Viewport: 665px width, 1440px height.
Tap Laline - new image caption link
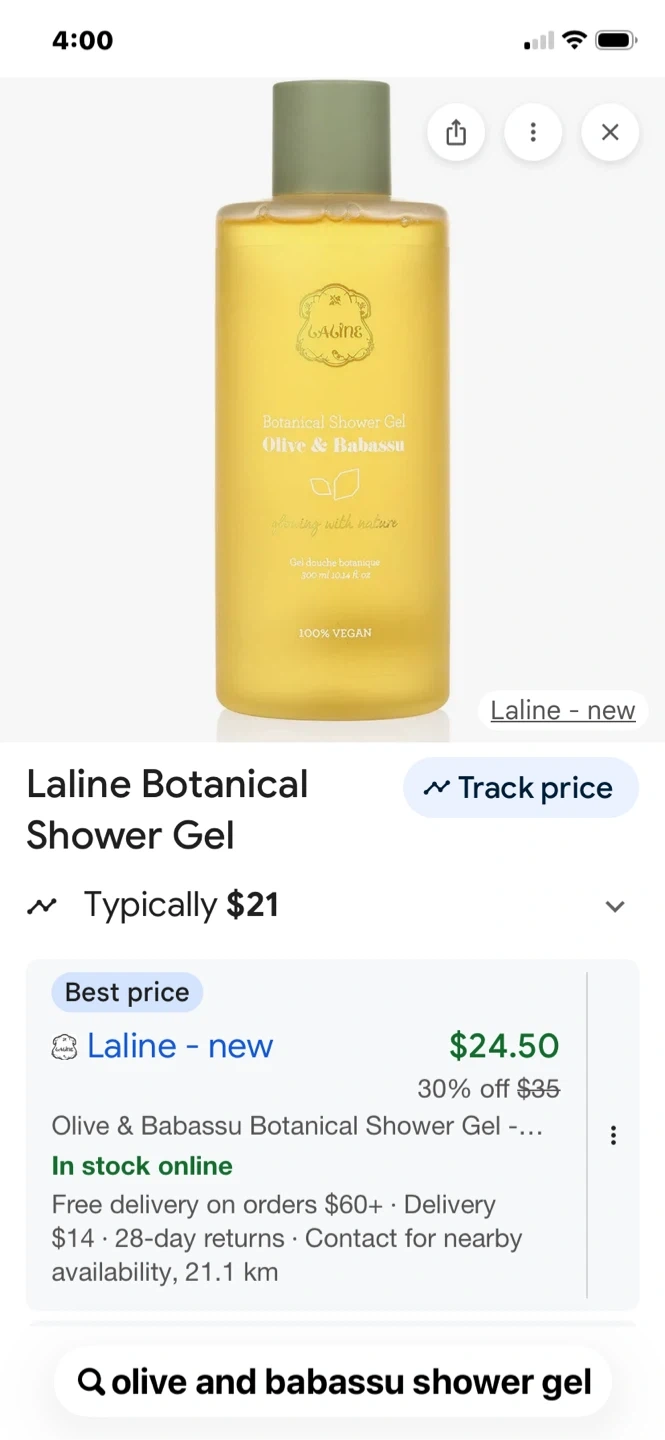563,710
